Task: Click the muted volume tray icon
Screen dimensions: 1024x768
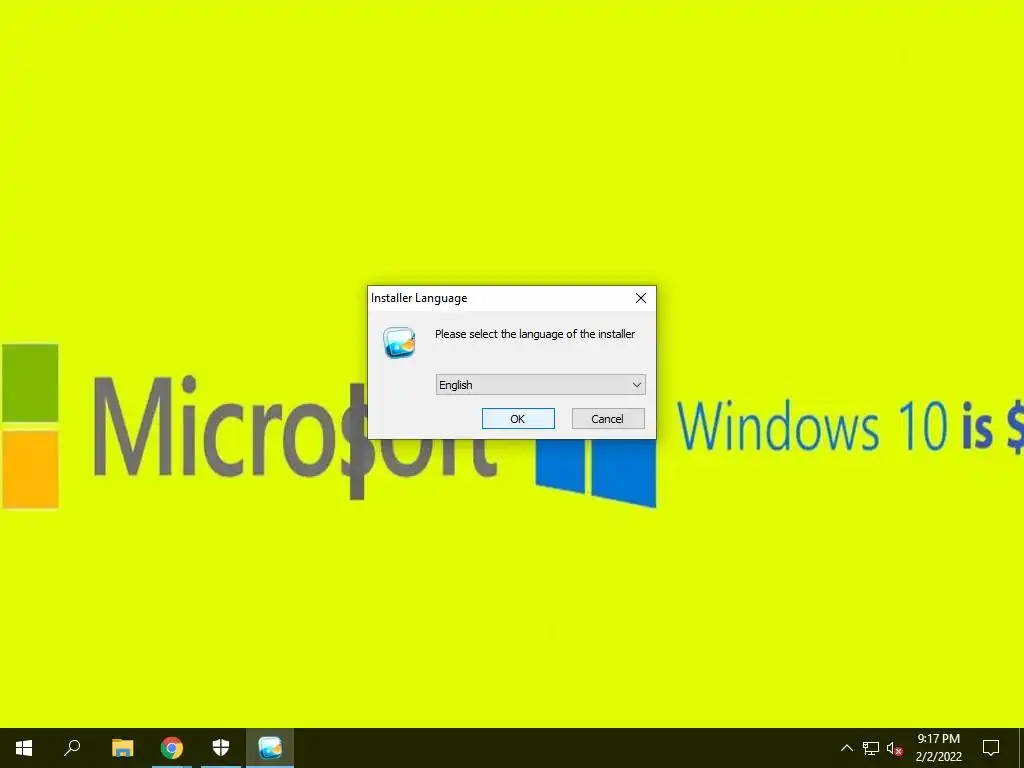Action: (x=894, y=748)
